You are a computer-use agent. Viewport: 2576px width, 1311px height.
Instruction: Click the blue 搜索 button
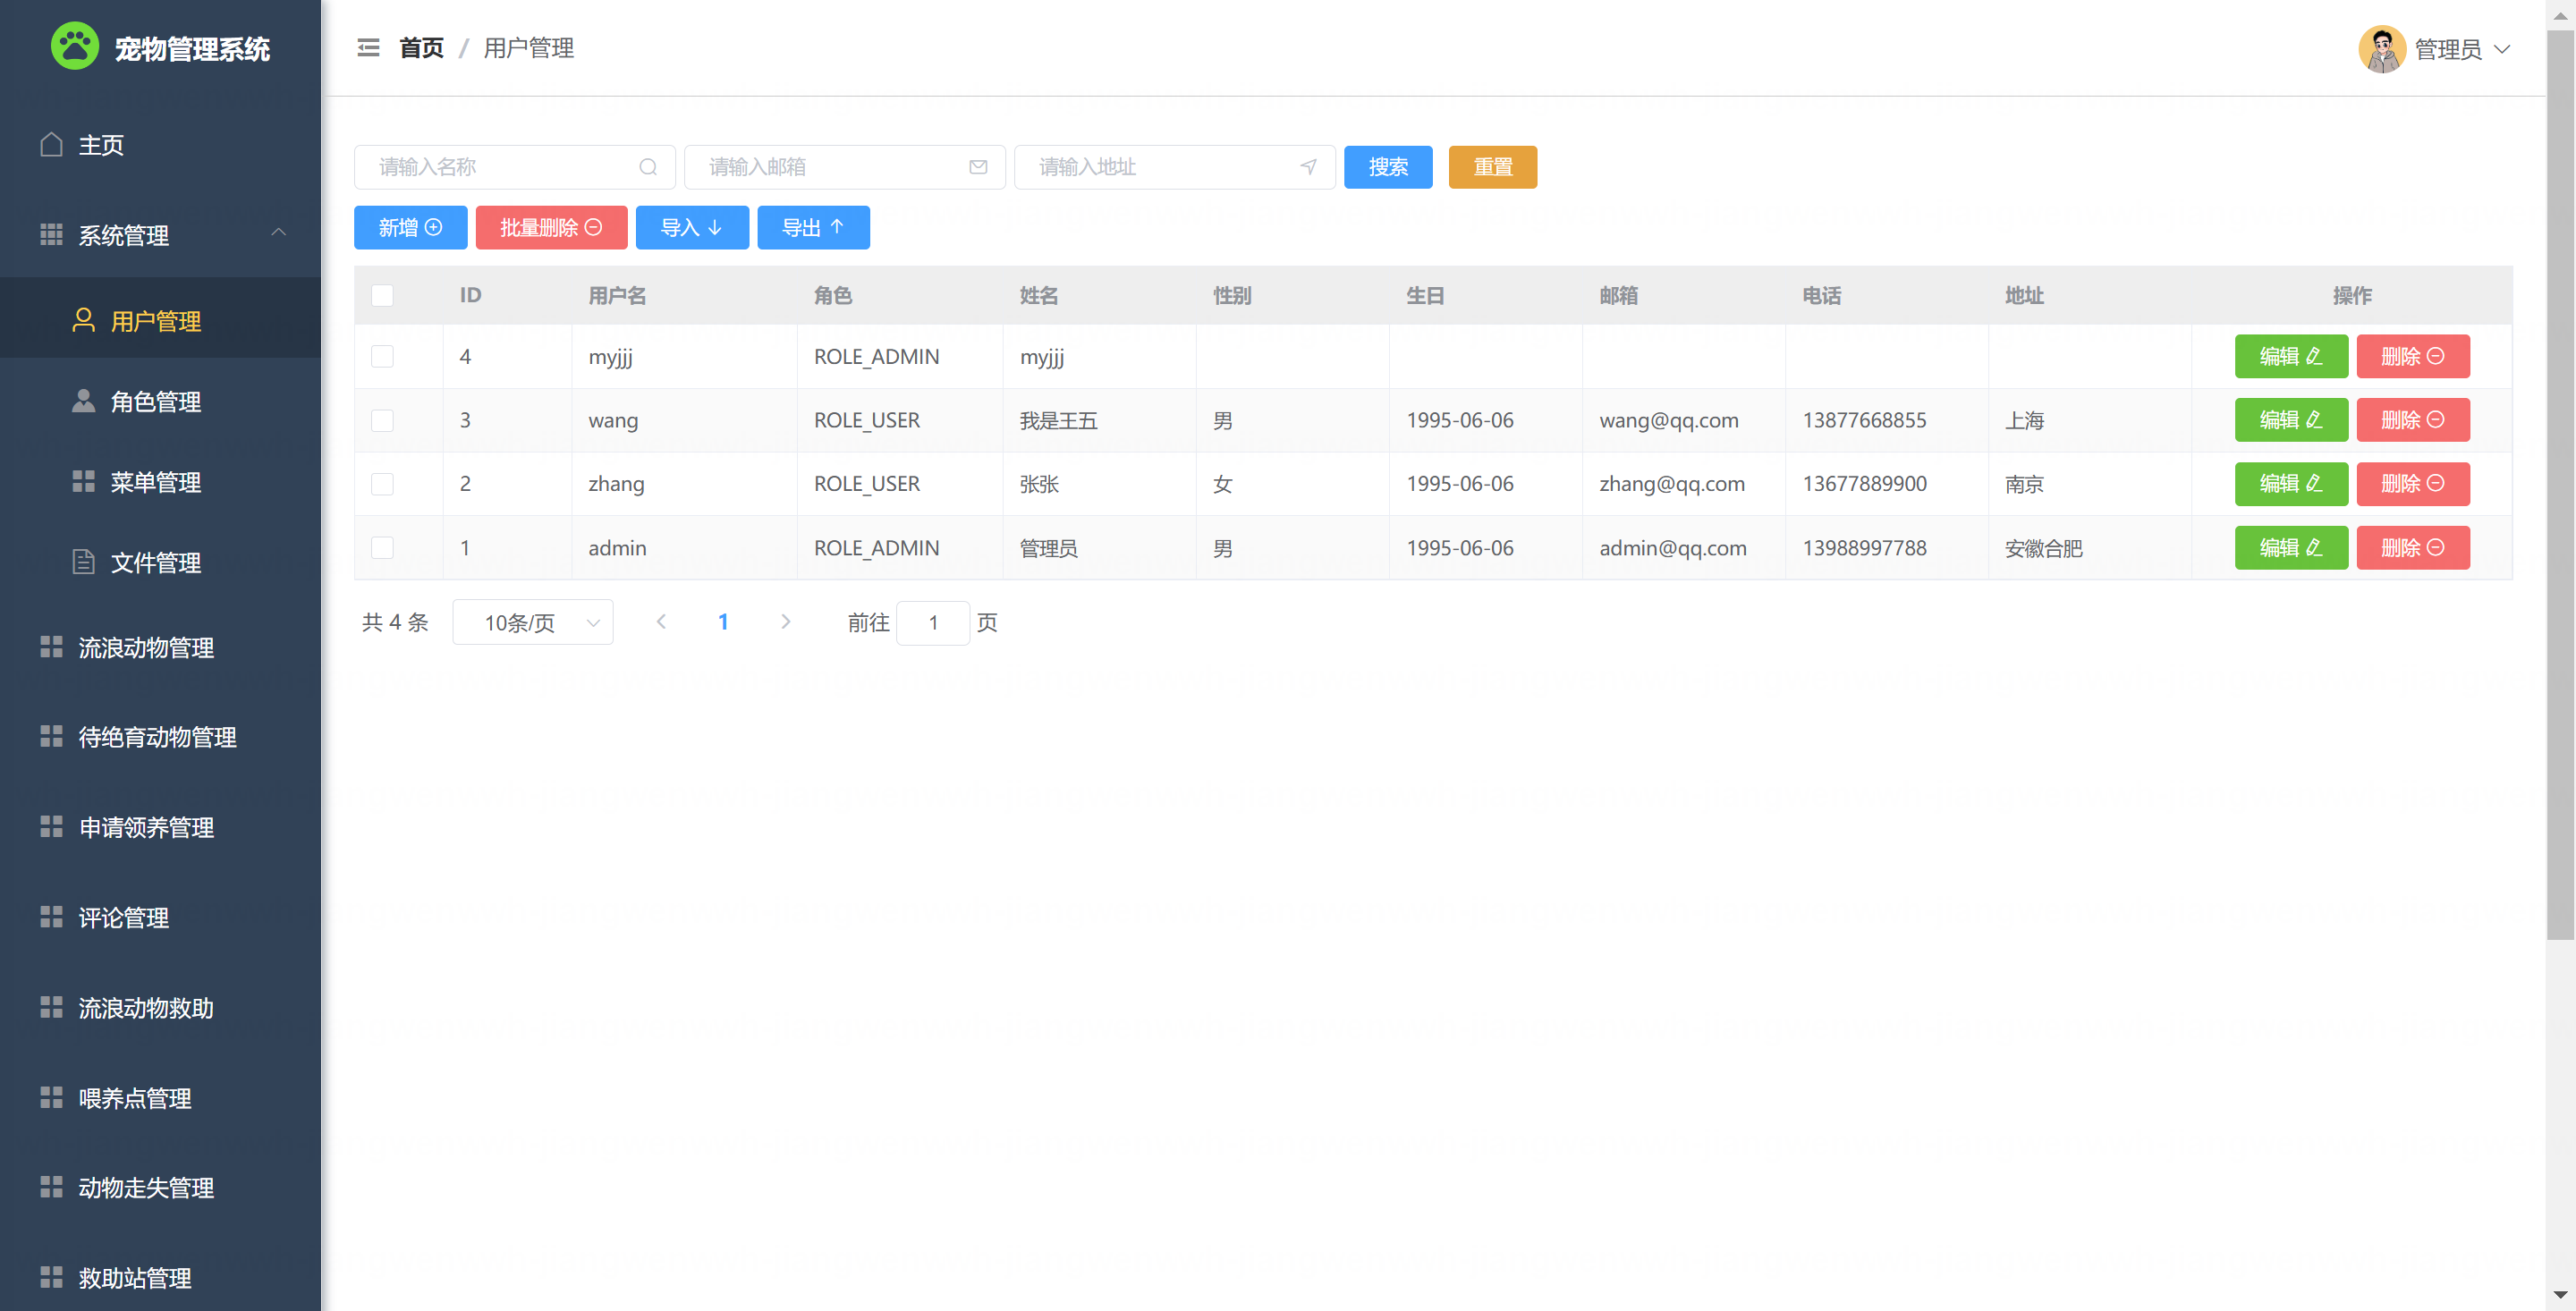point(1387,167)
